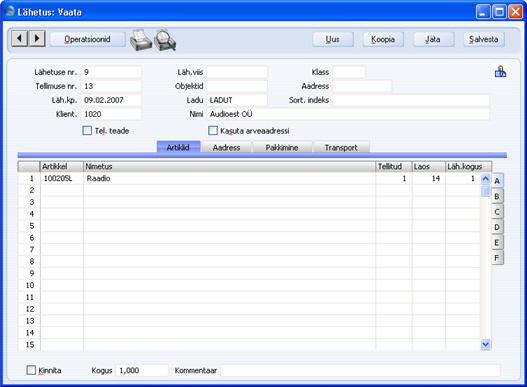The image size is (527, 387).
Task: Open print preview magnifier icon
Action: coord(165,40)
